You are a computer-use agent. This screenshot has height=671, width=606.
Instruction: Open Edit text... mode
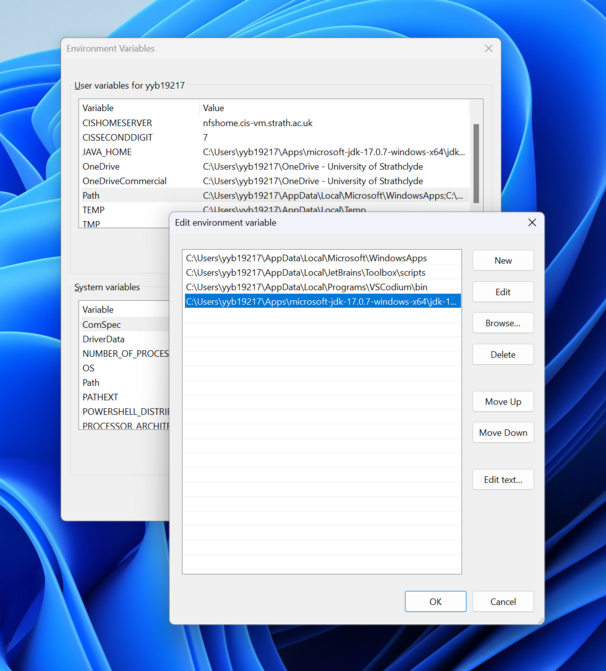tap(503, 479)
